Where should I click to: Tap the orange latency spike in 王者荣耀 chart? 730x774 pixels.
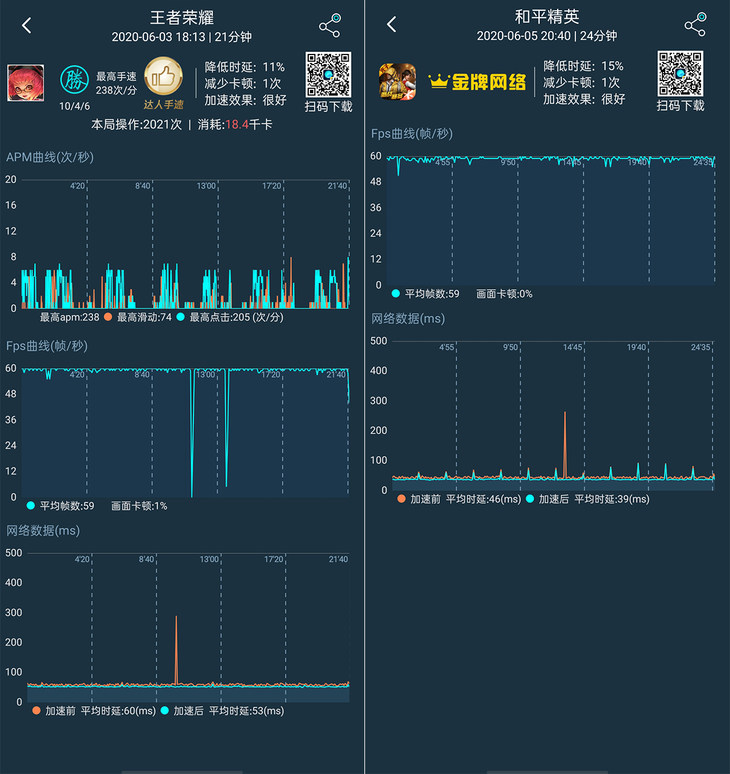coord(176,650)
